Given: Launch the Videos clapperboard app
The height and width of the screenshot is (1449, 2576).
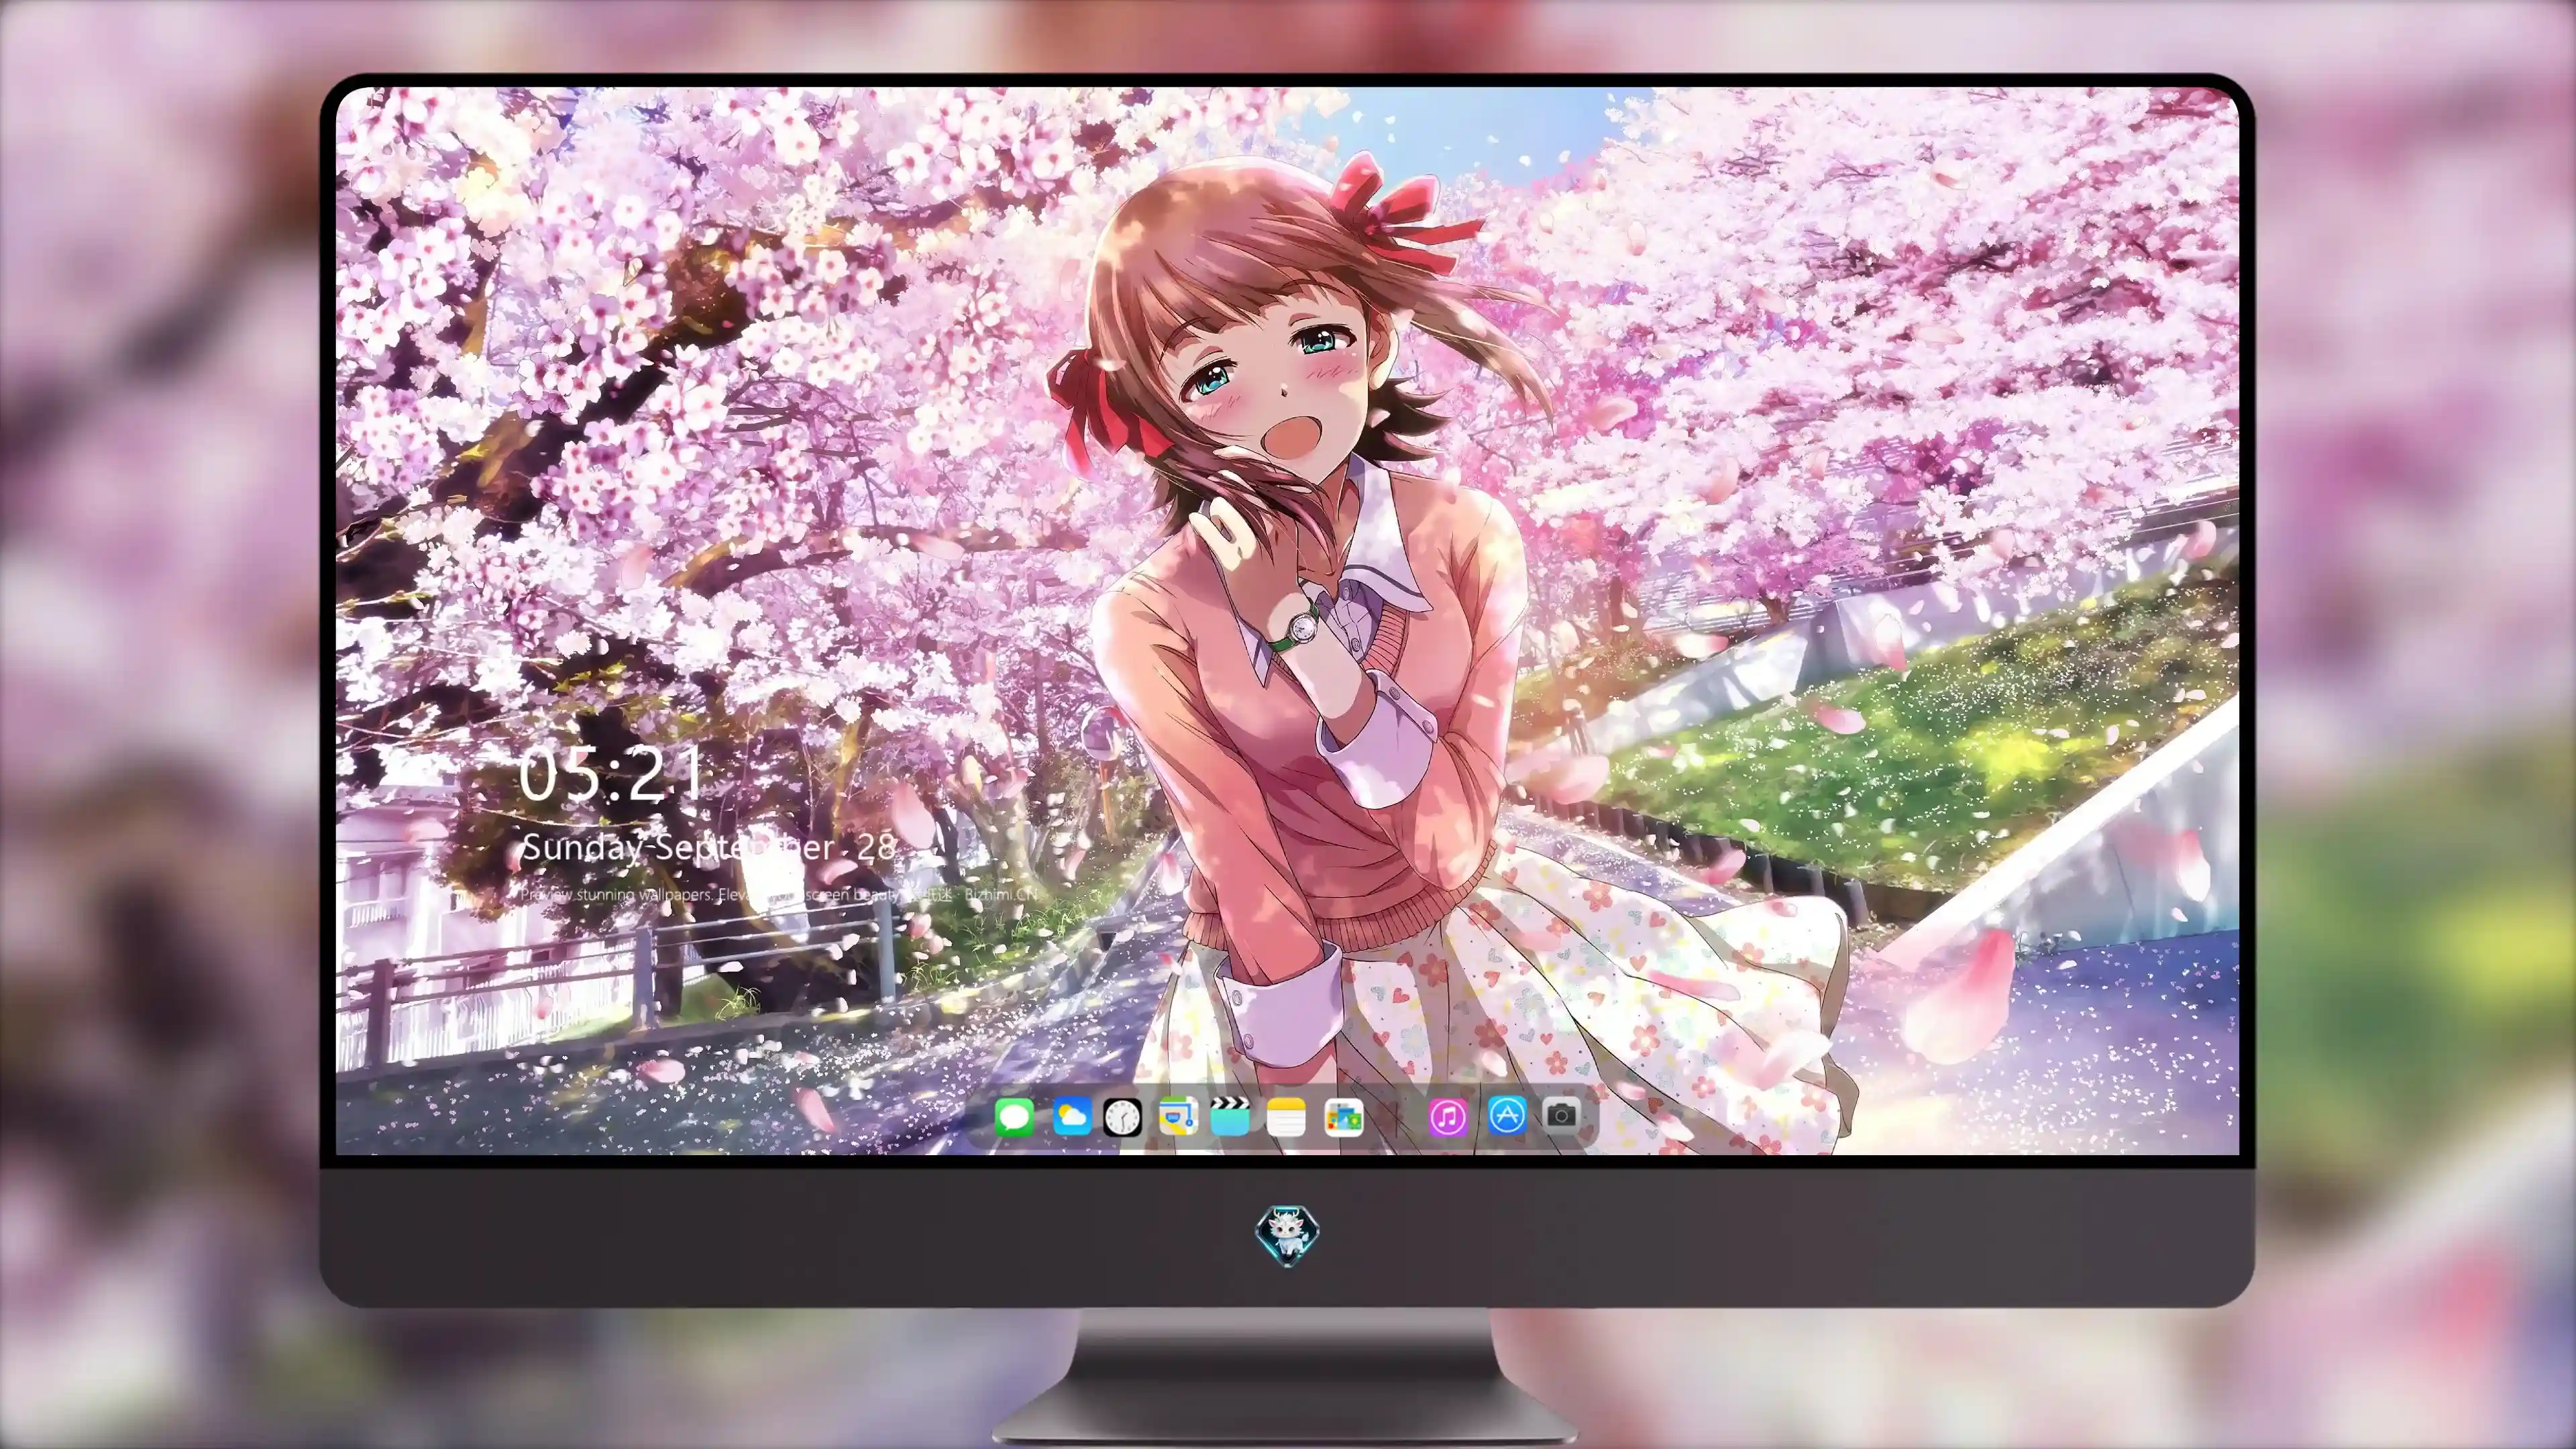Looking at the screenshot, I should 1230,1116.
